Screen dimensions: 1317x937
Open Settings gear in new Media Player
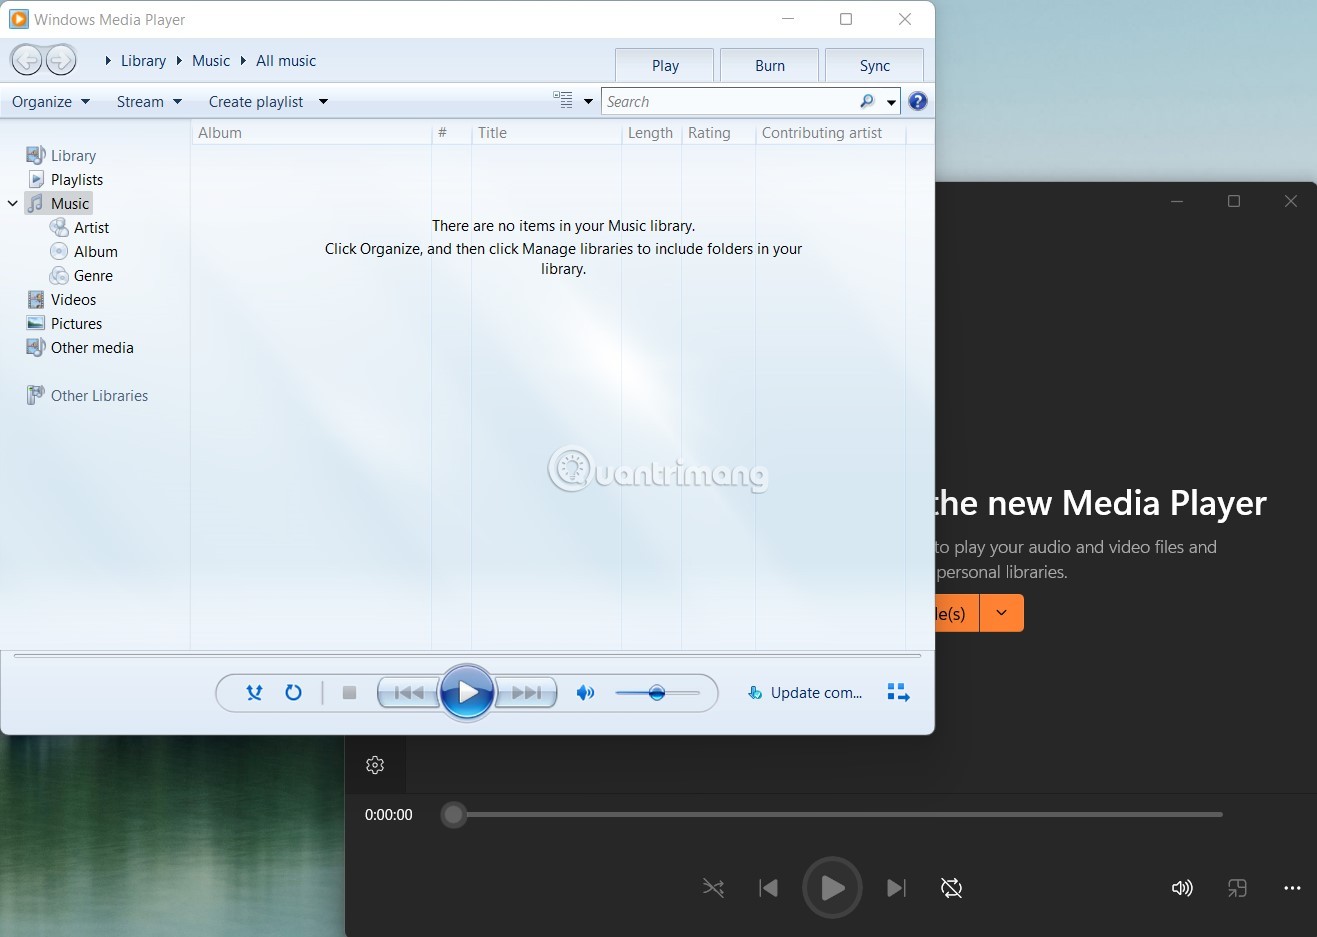[375, 765]
